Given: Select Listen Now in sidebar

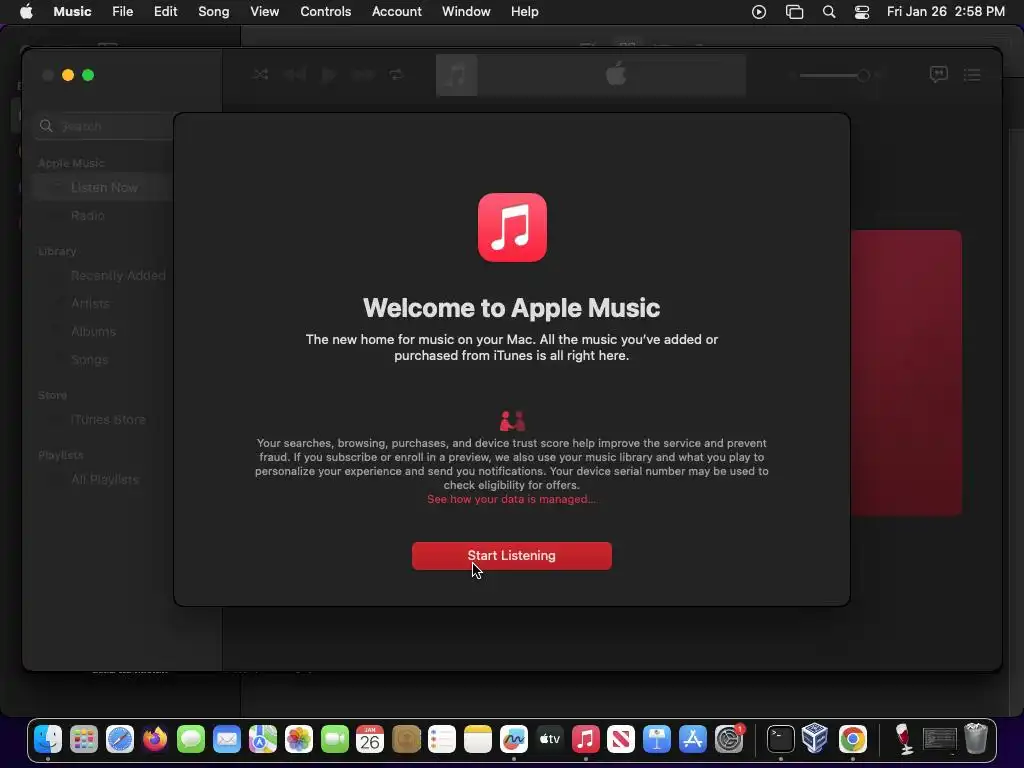Looking at the screenshot, I should pos(104,187).
